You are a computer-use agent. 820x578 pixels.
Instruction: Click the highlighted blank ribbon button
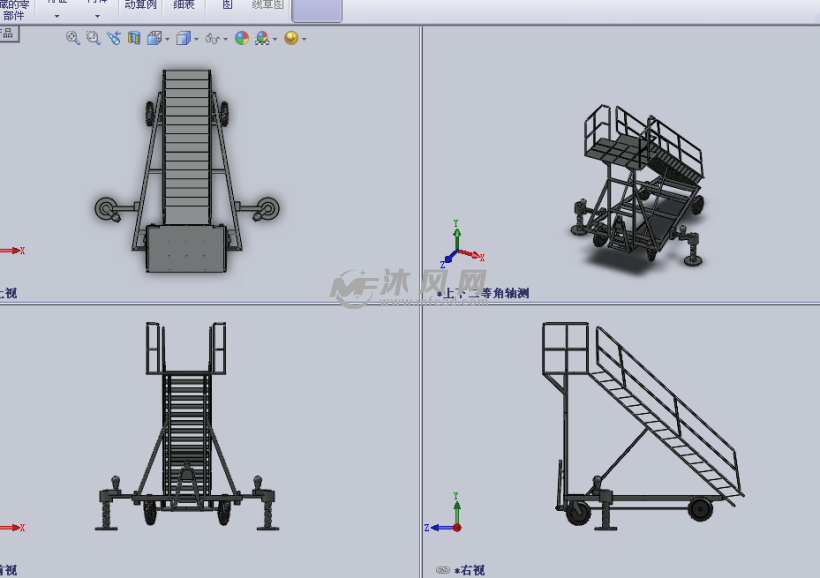pyautogui.click(x=317, y=10)
